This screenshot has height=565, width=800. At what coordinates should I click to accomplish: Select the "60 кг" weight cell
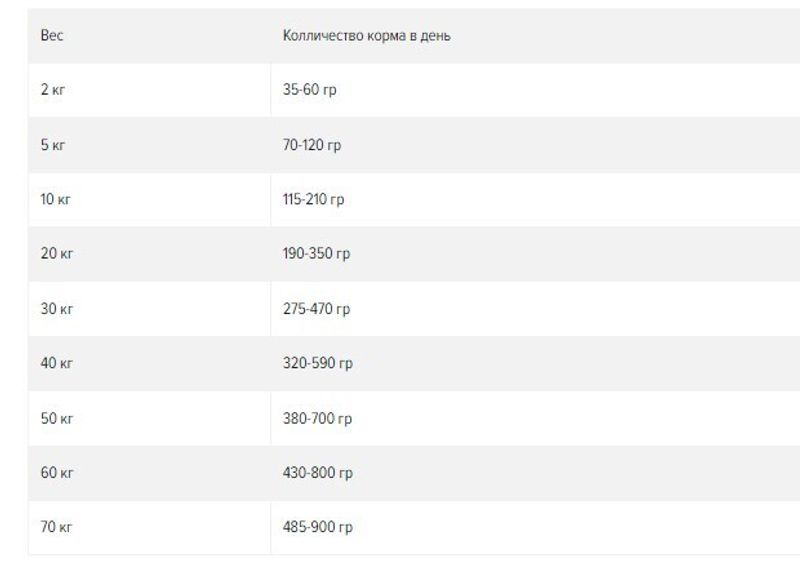[57, 472]
